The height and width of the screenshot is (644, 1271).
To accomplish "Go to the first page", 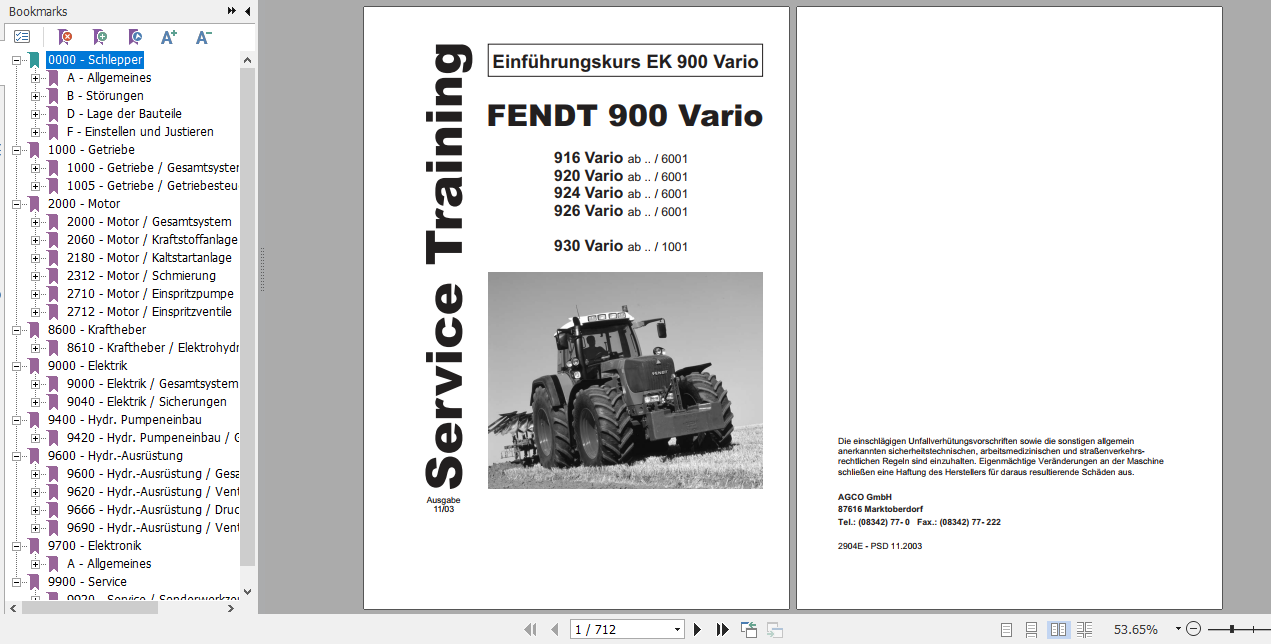I will coord(530,629).
